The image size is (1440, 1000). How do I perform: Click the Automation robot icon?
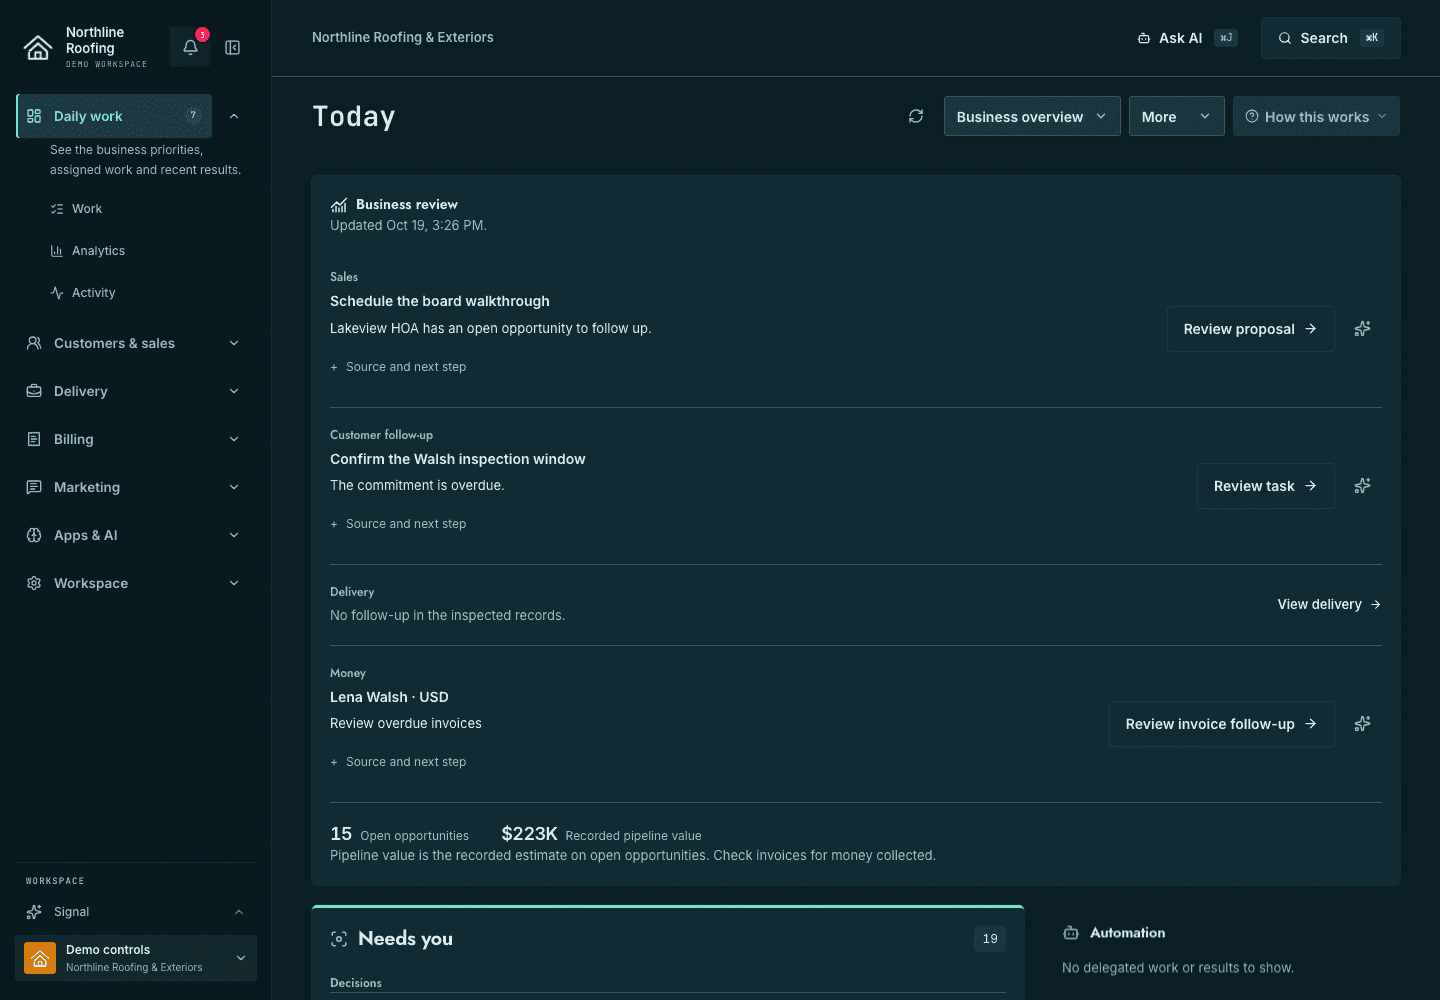click(1071, 932)
